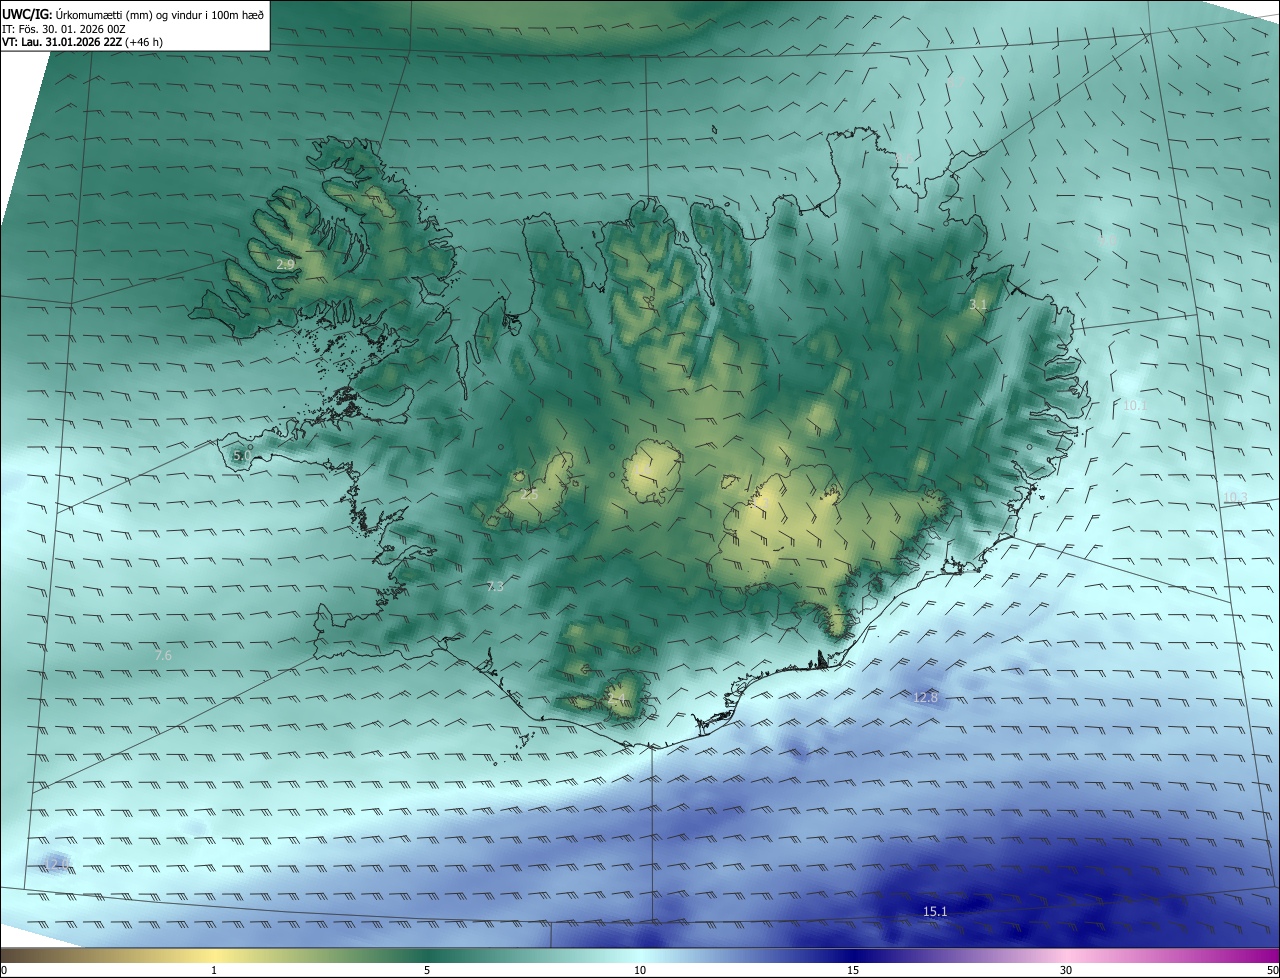Image resolution: width=1280 pixels, height=978 pixels.
Task: Click the map title 'UWC/IG: Úrkomumætti (mm) og vindur í 100m hæð'
Action: [133, 13]
